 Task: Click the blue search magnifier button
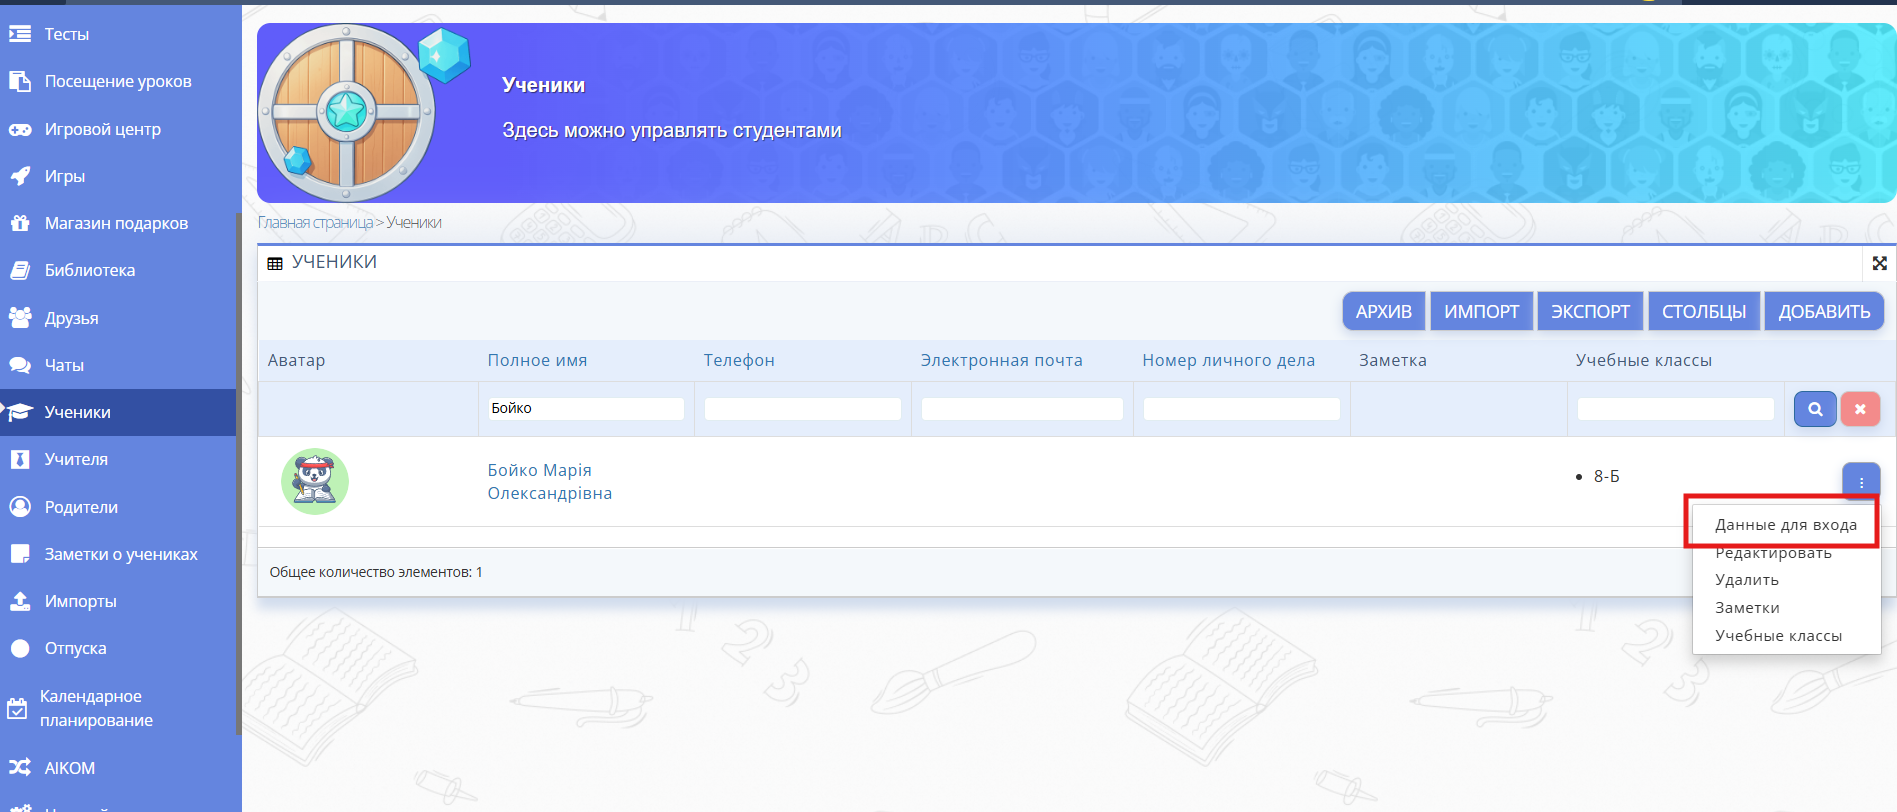[x=1814, y=409]
